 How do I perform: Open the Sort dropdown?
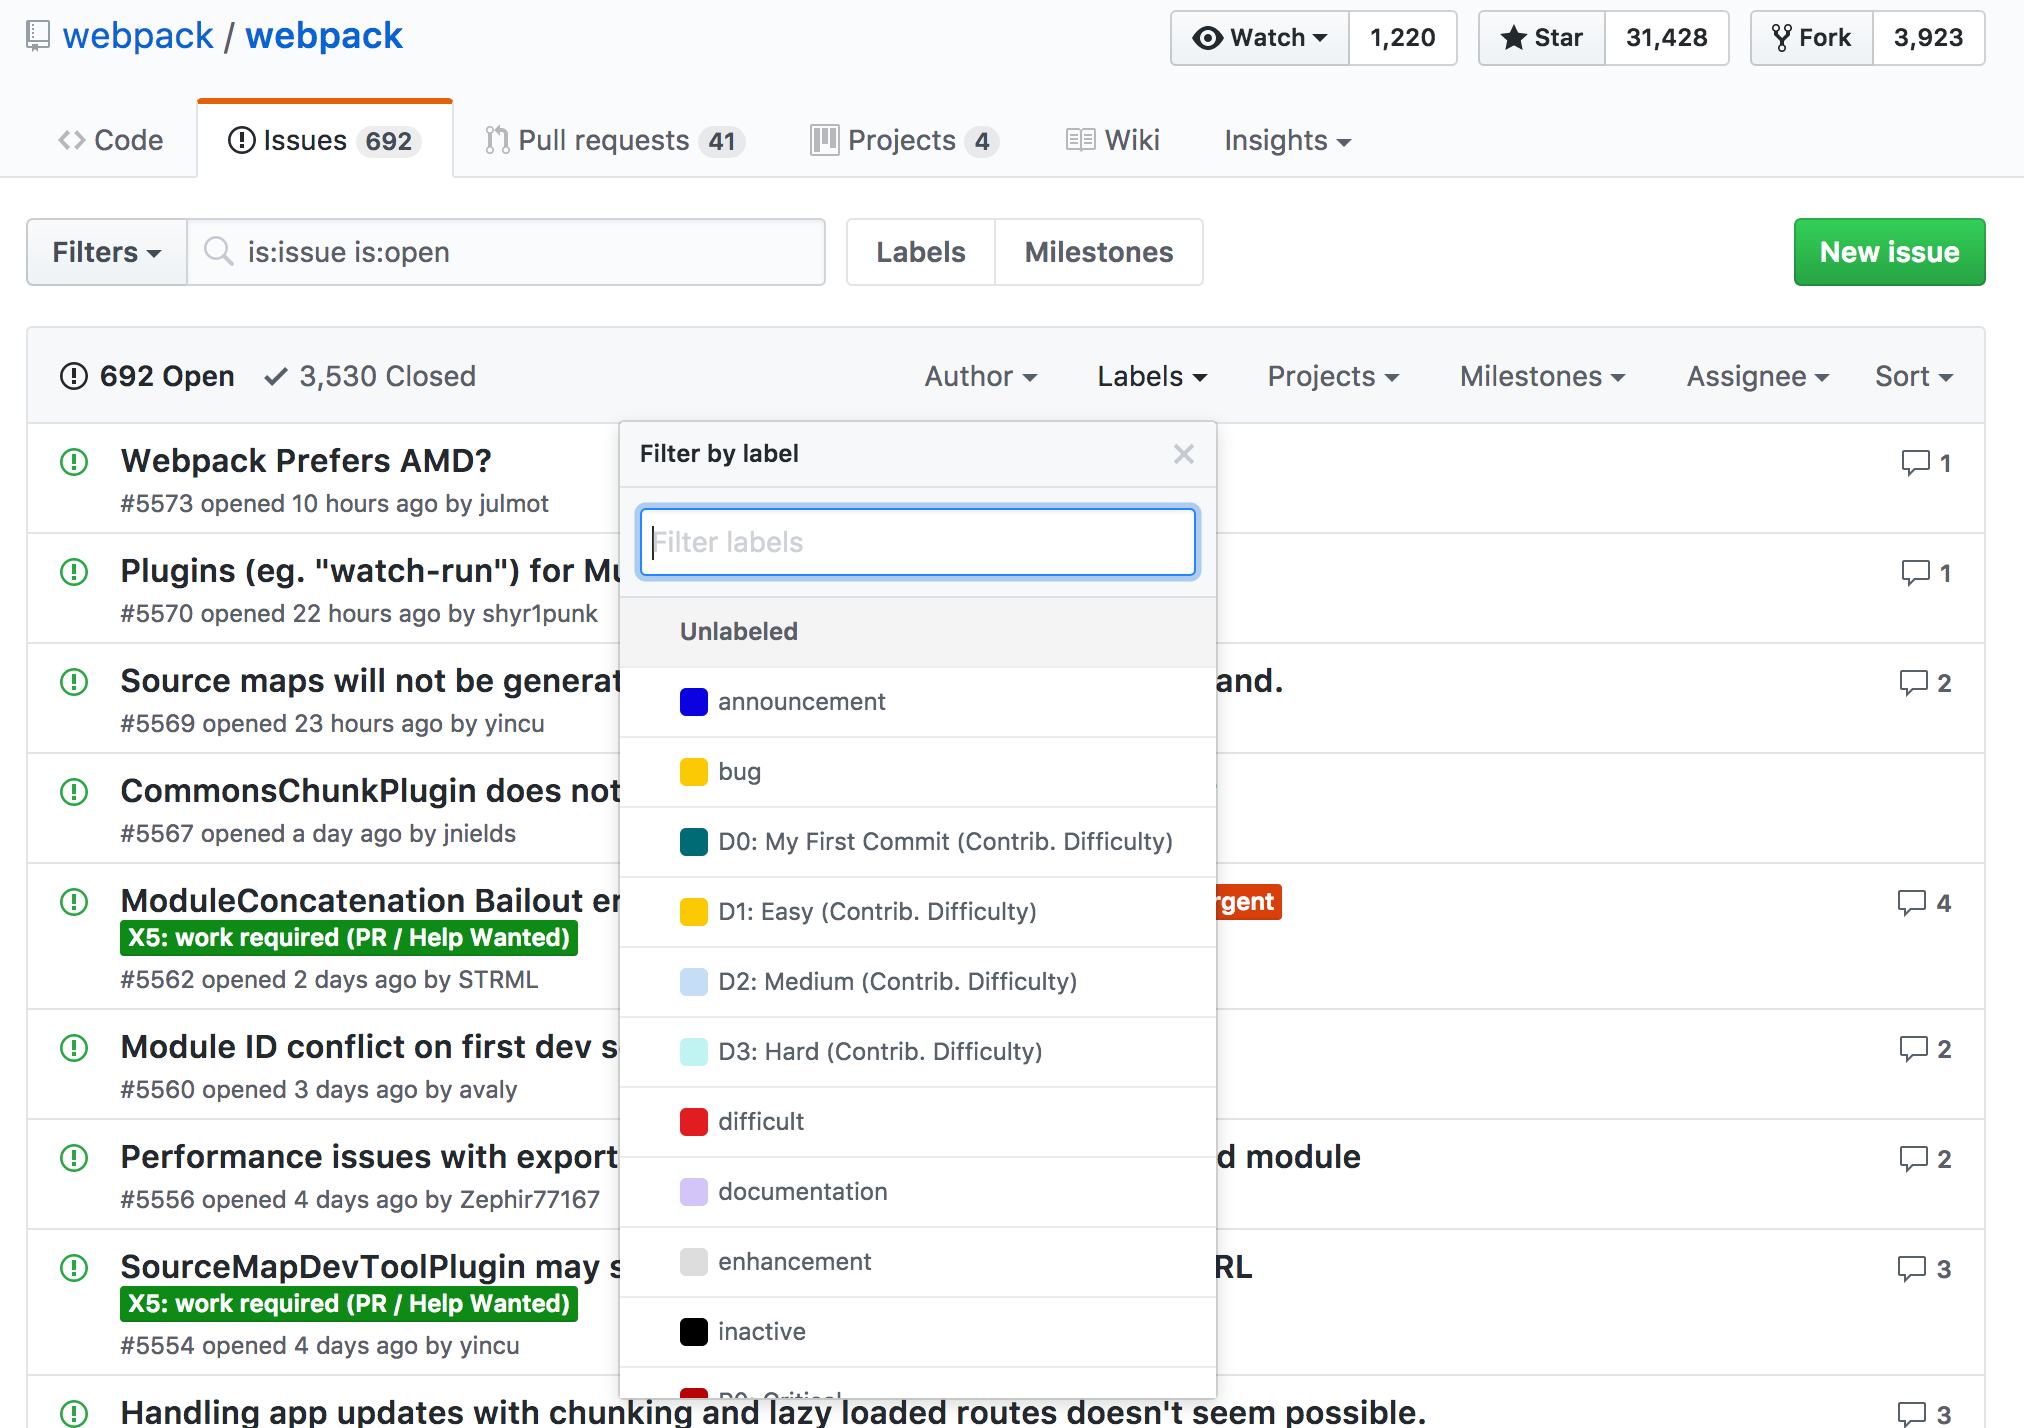[1913, 376]
